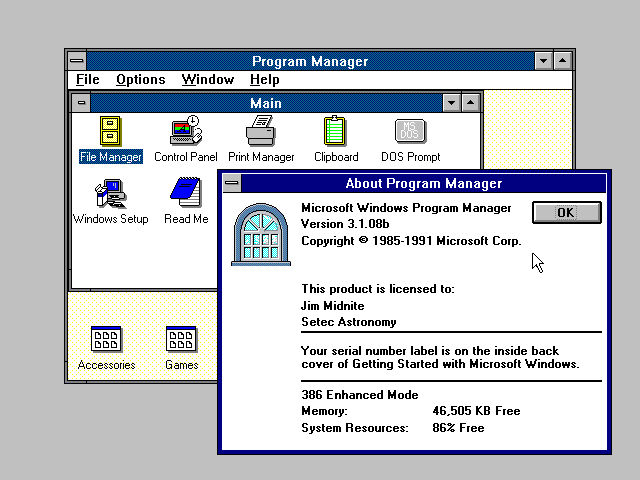Minimize the Program Manager window
The height and width of the screenshot is (480, 640).
(544, 61)
